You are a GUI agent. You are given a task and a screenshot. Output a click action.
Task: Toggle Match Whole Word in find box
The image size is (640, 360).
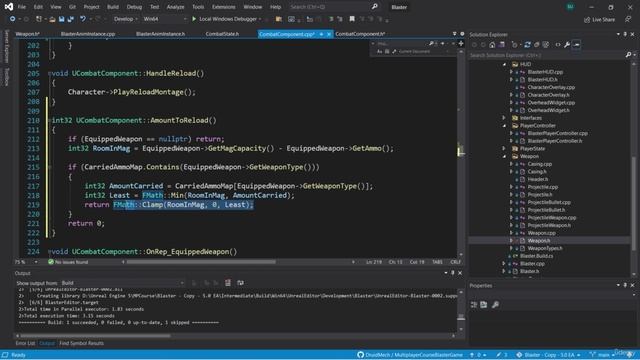387,51
